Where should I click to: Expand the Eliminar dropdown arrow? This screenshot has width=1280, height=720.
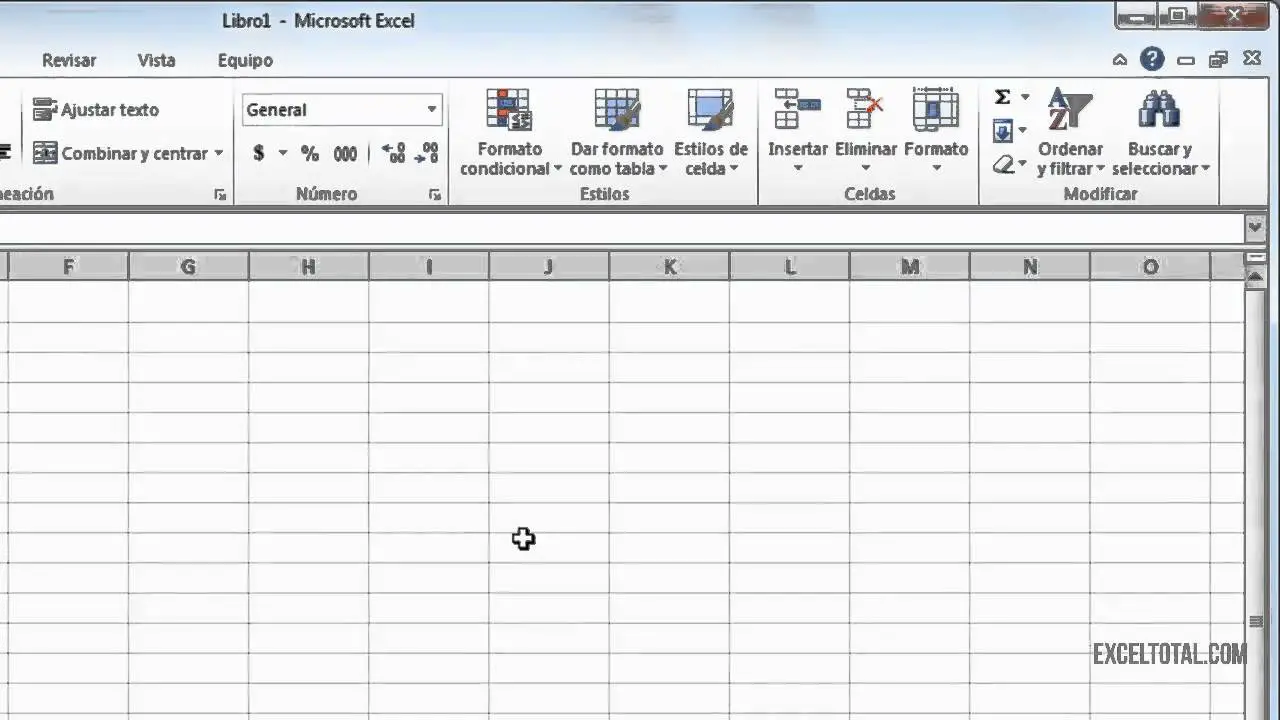866,168
